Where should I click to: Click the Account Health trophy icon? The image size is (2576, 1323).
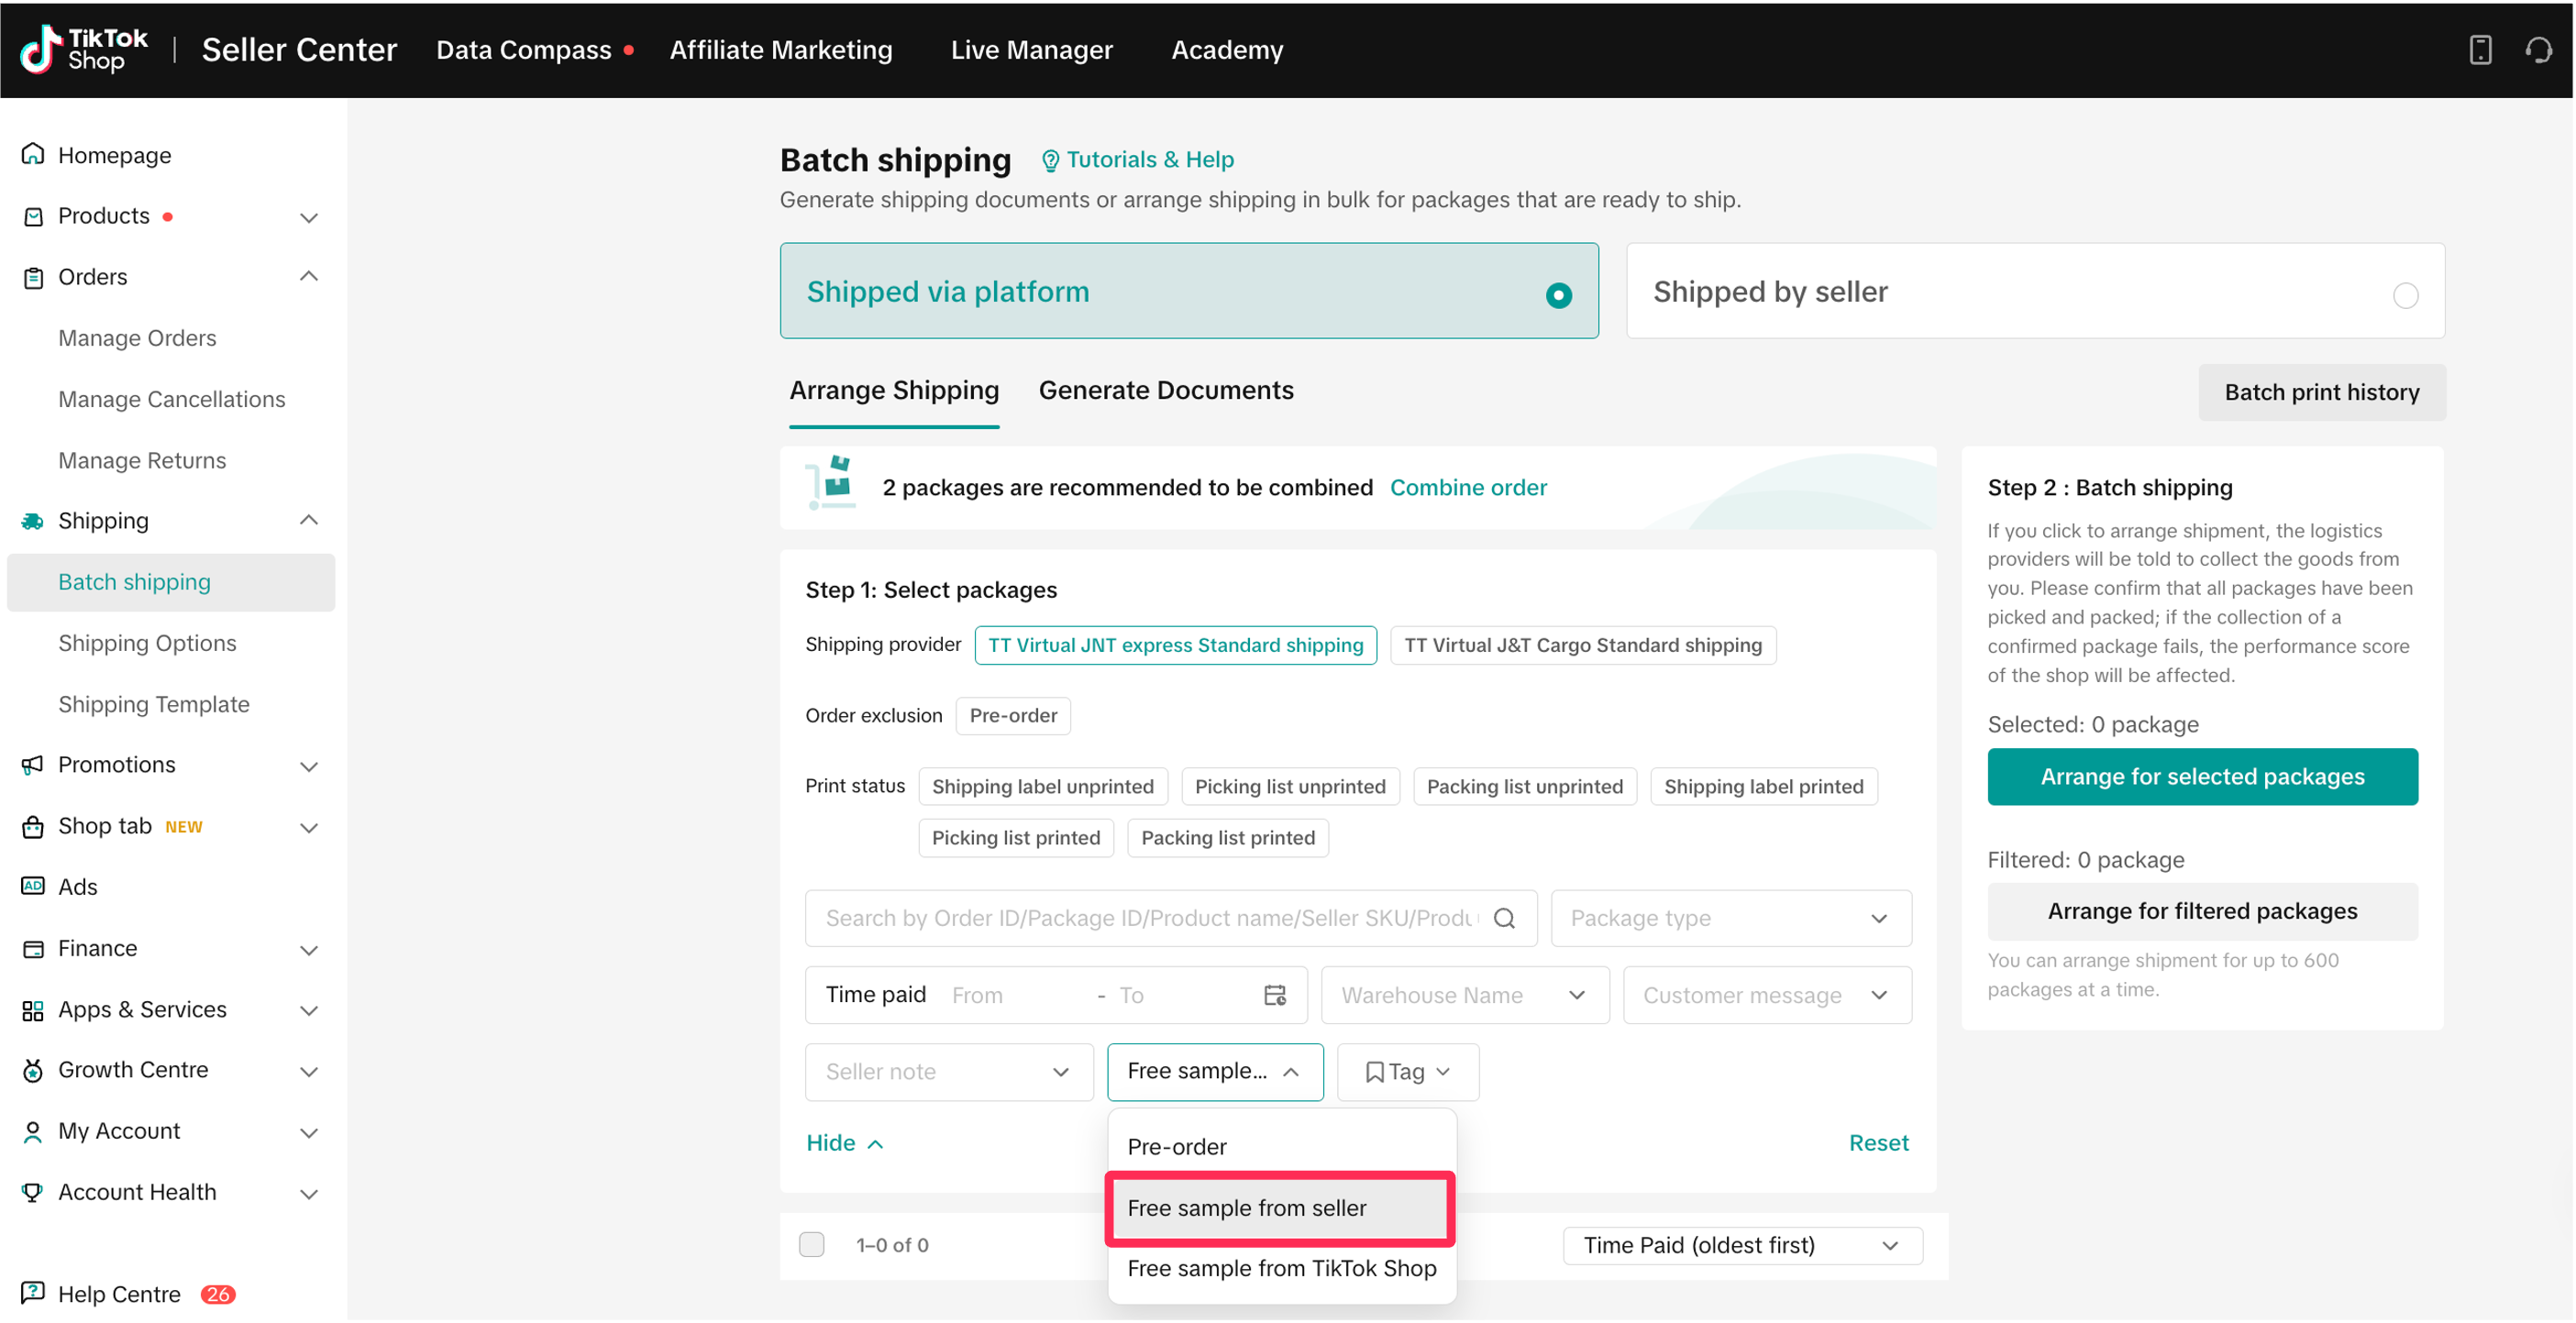33,1192
